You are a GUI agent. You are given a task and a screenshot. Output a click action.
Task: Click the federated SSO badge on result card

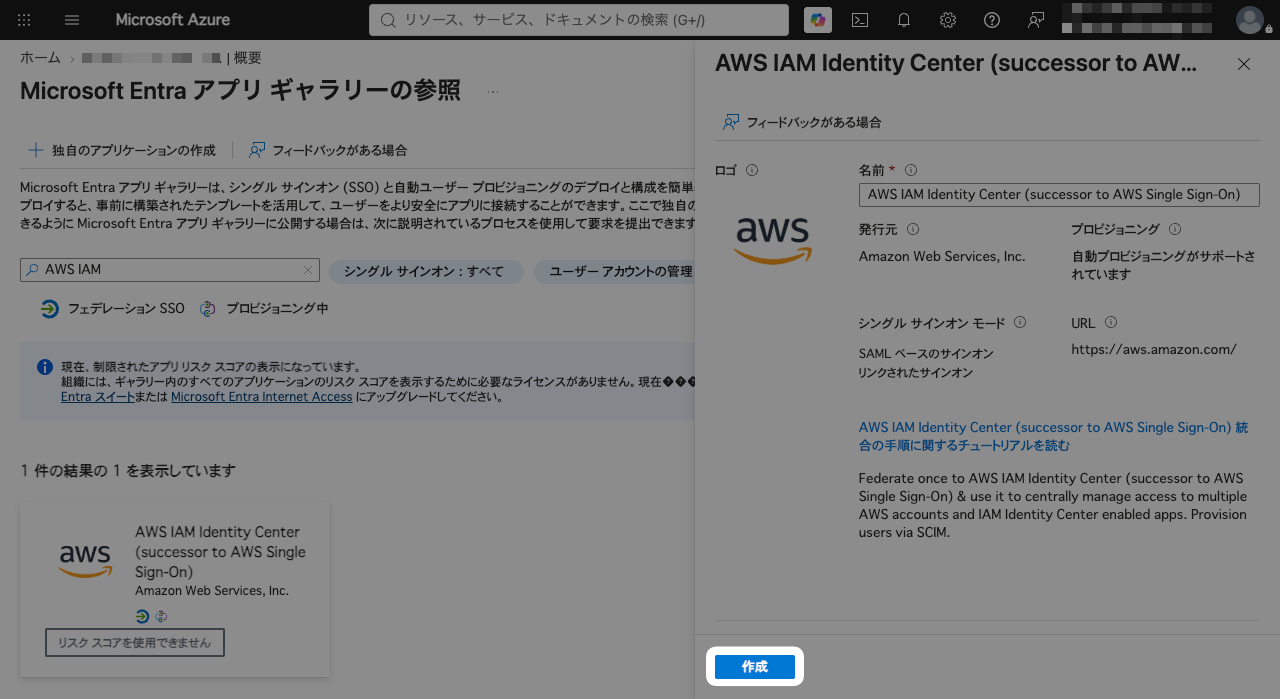click(142, 616)
